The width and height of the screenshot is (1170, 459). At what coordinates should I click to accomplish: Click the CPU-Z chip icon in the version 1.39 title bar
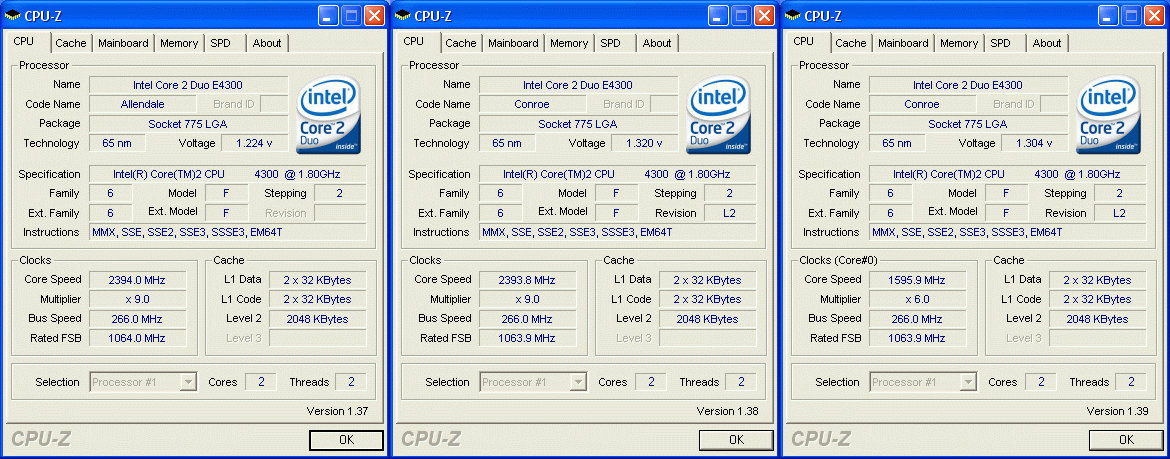(x=793, y=15)
